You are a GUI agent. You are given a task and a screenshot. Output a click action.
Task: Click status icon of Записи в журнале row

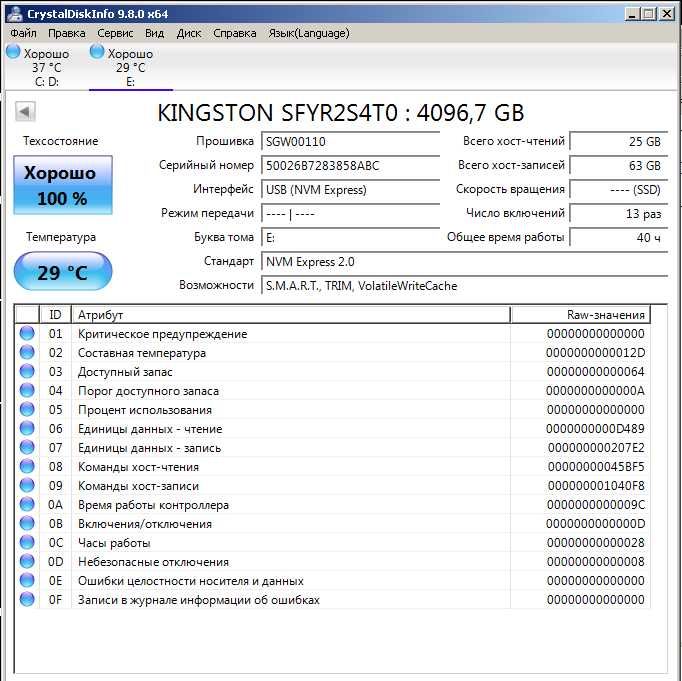point(27,600)
